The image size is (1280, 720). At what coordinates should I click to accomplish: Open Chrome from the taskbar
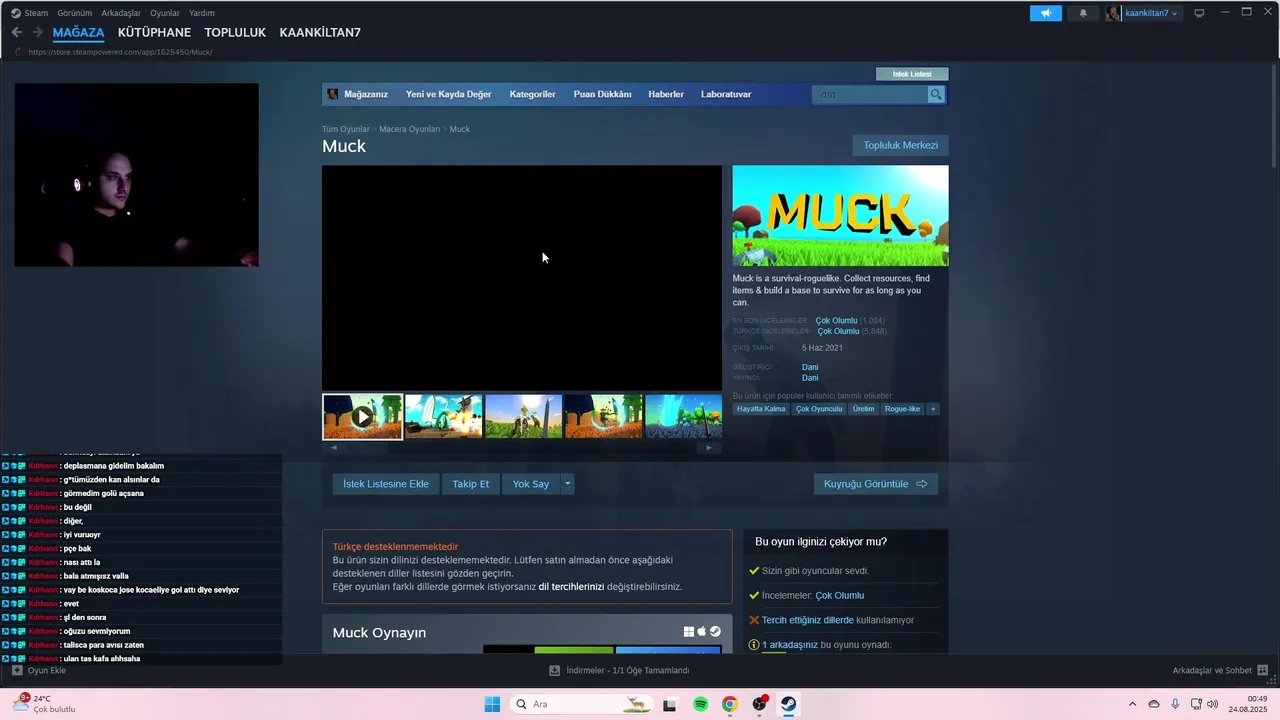730,704
